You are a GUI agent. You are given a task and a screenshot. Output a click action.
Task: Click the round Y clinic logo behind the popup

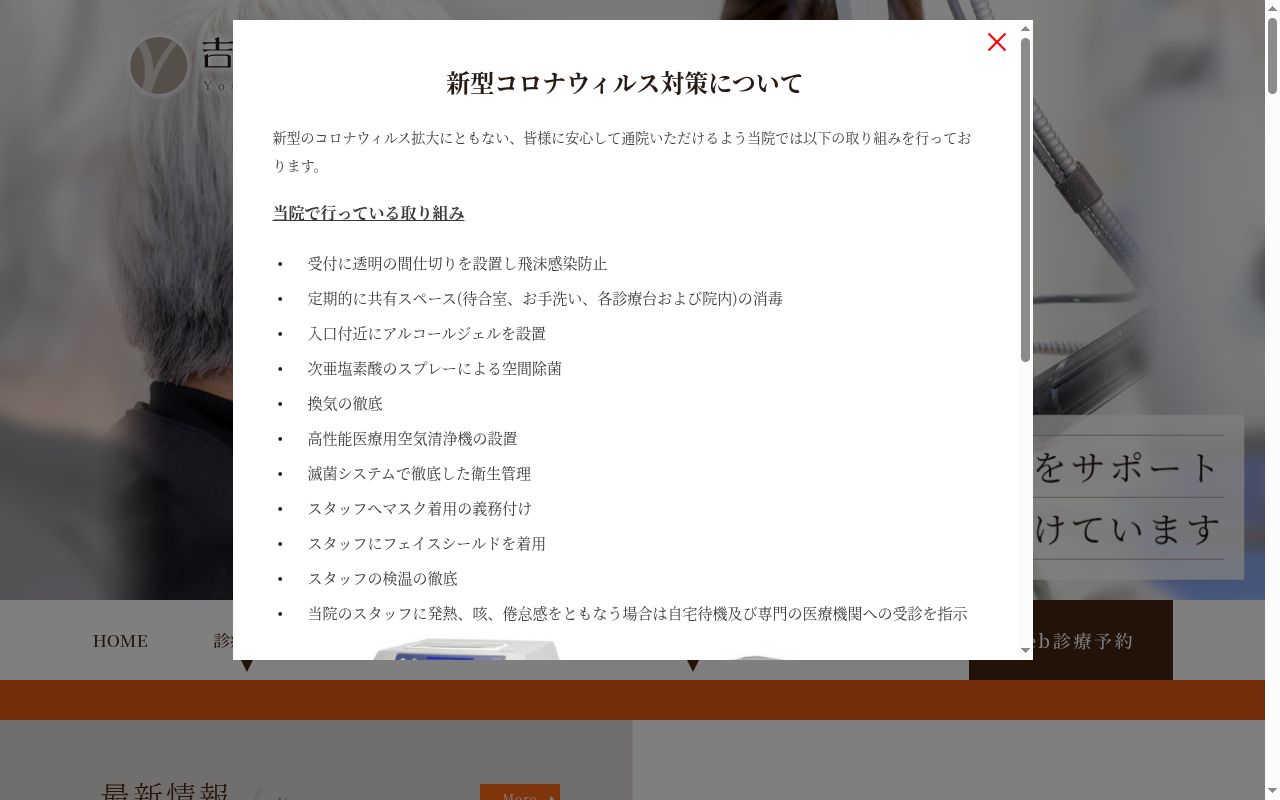click(x=159, y=66)
